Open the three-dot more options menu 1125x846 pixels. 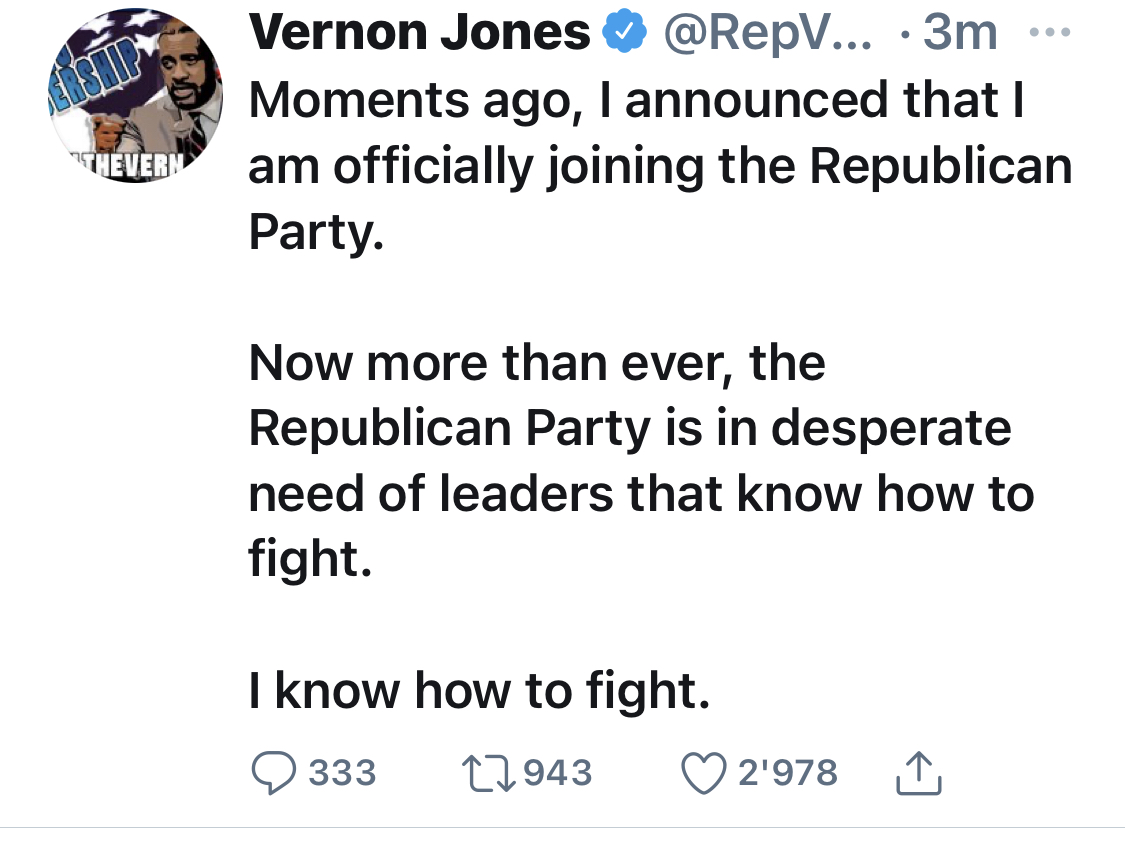1050,32
